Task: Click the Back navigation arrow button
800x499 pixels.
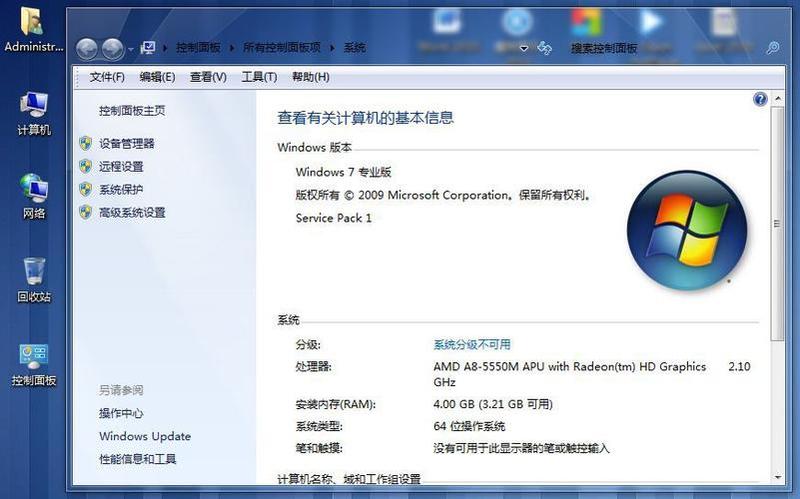Action: (87, 49)
